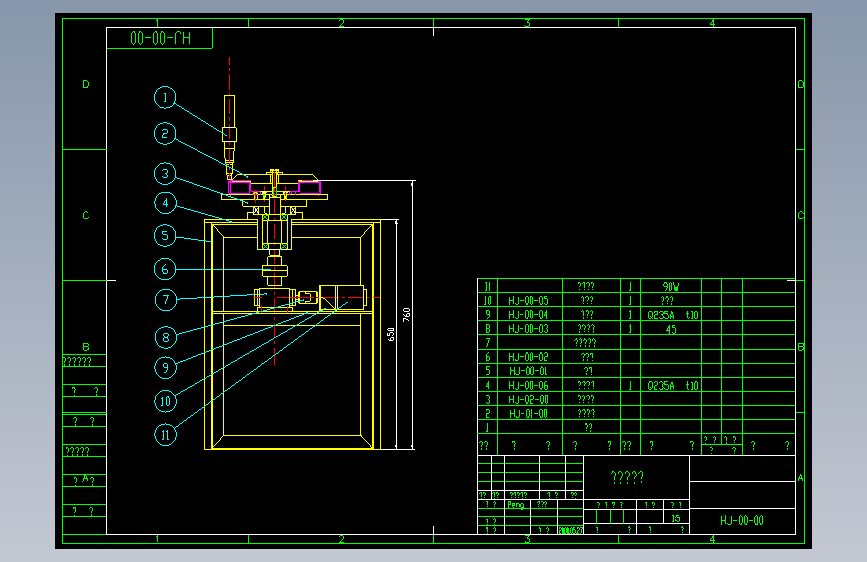The height and width of the screenshot is (562, 867).
Task: Click Q235A t10 material in HJ-00-04 row
Action: (x=672, y=315)
